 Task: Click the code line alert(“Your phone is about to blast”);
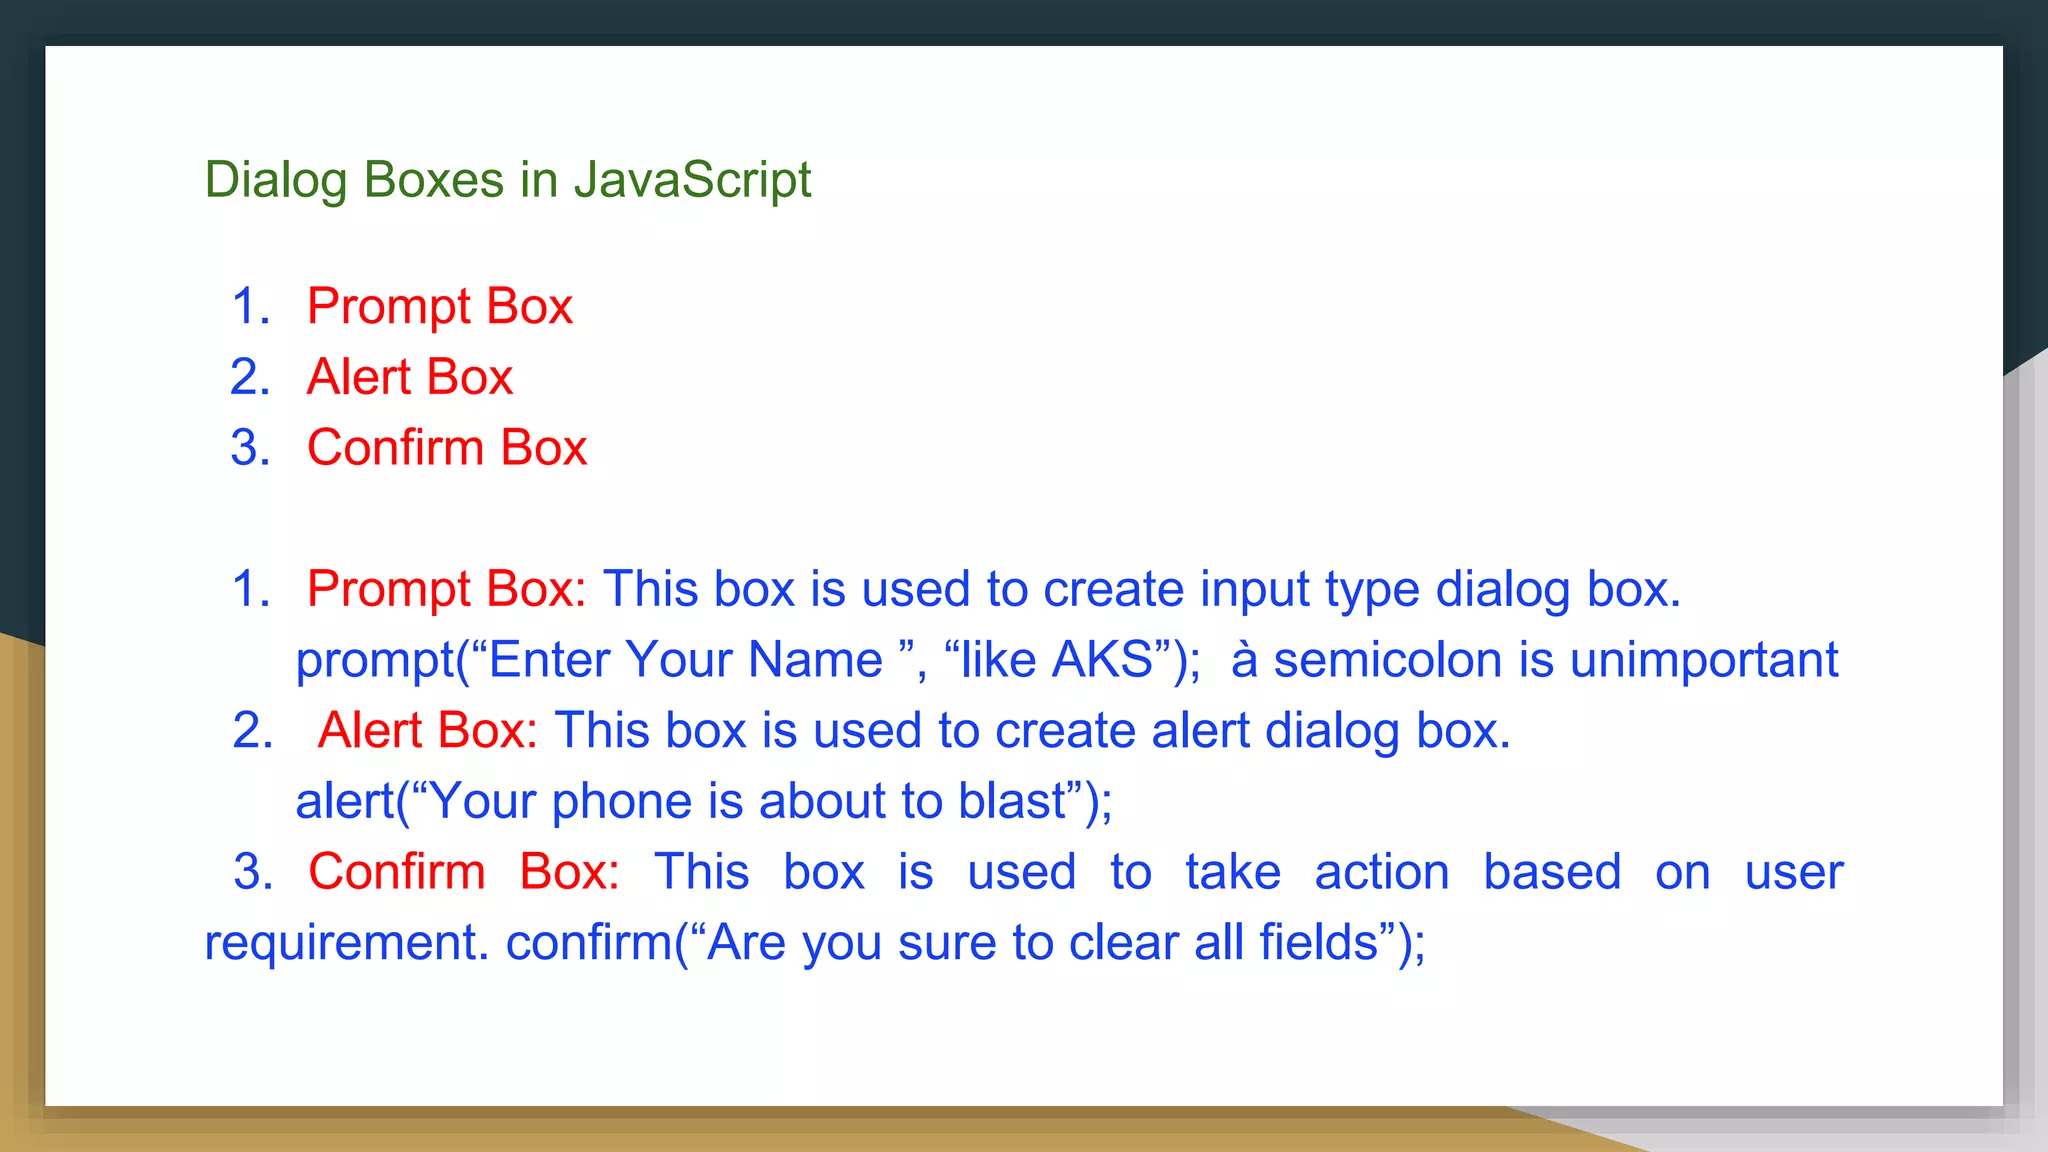tap(704, 801)
